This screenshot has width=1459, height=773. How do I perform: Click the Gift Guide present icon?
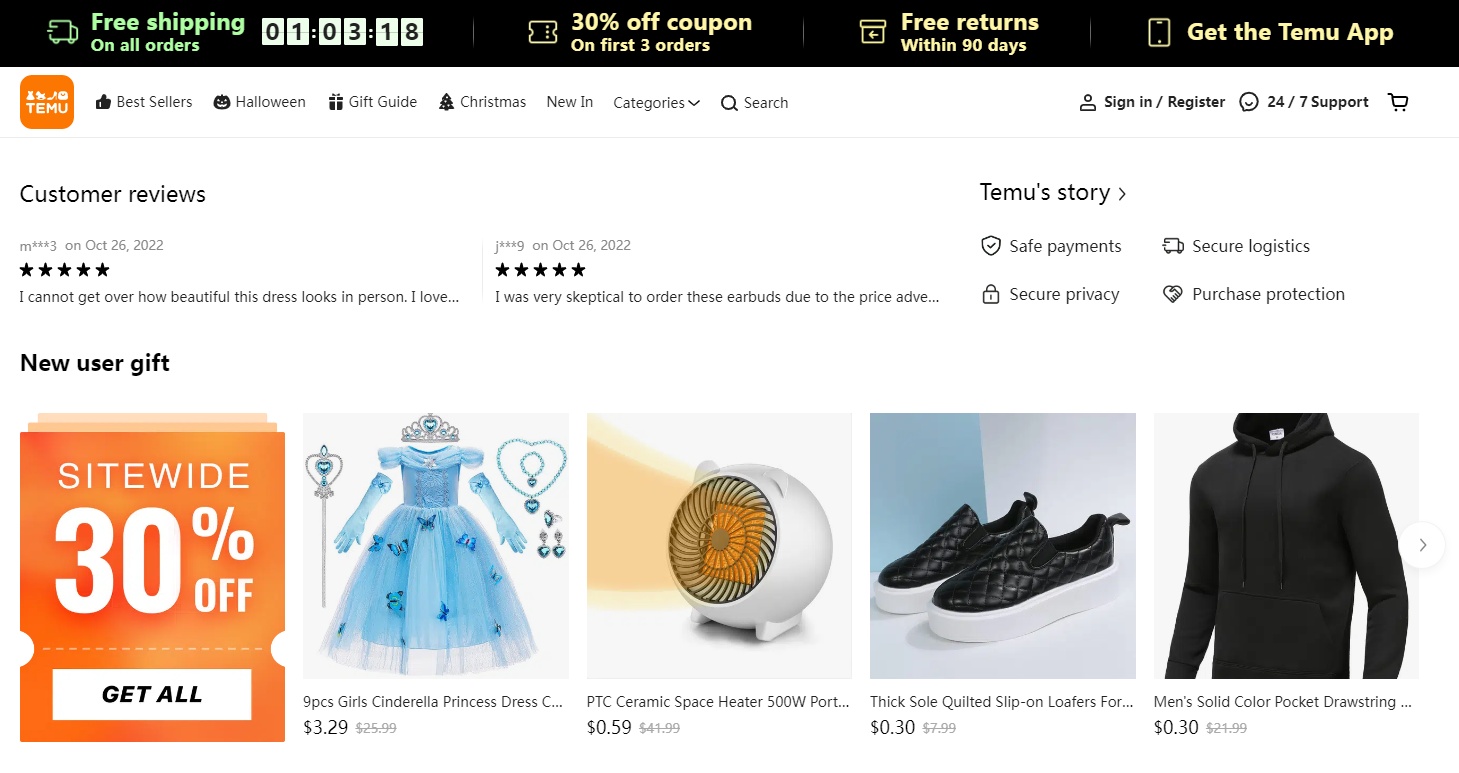click(336, 102)
